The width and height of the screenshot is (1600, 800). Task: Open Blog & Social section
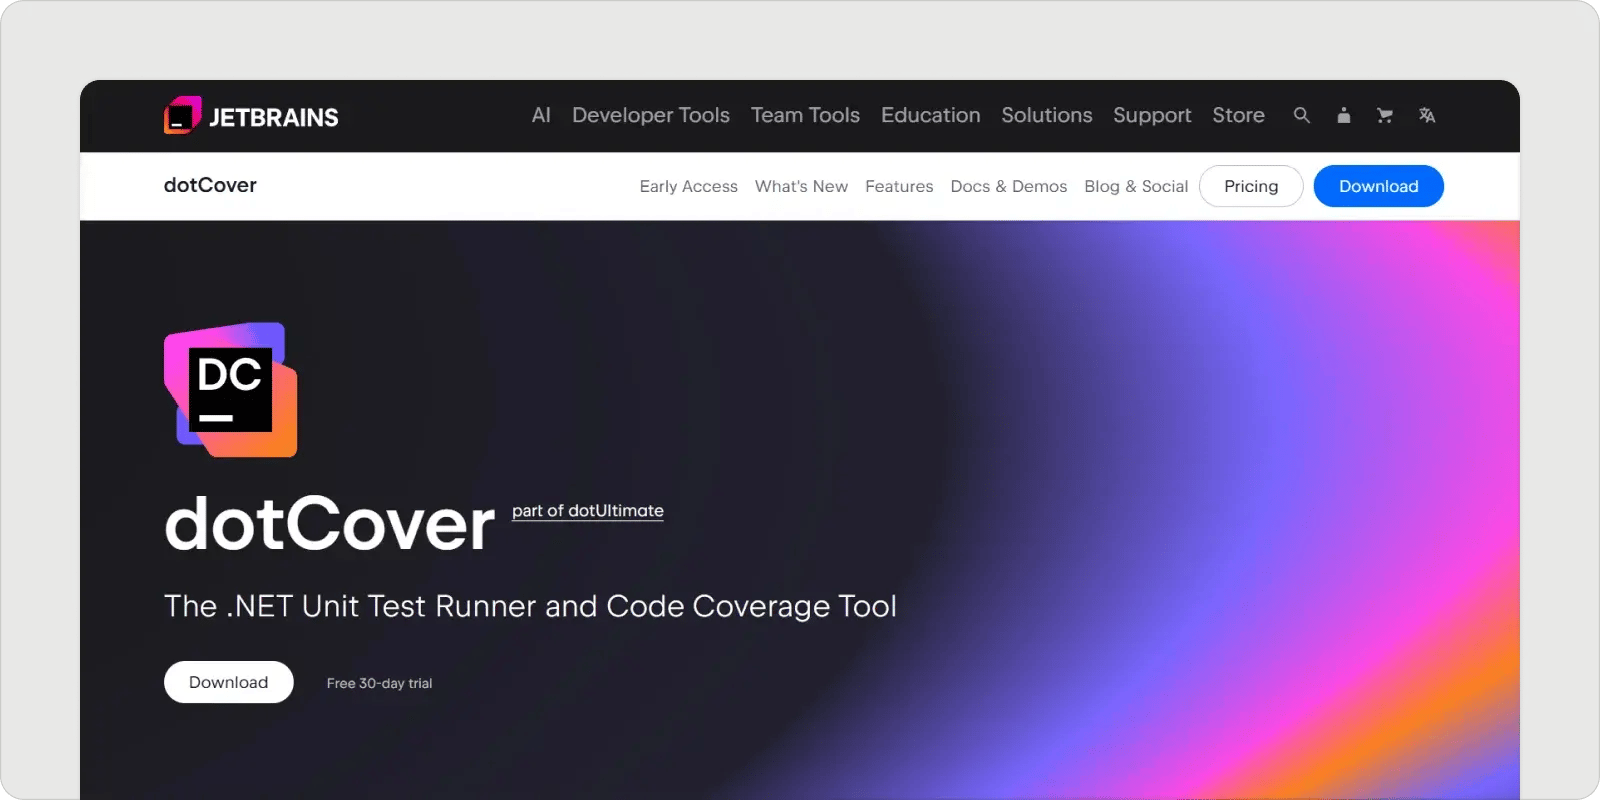pyautogui.click(x=1136, y=186)
